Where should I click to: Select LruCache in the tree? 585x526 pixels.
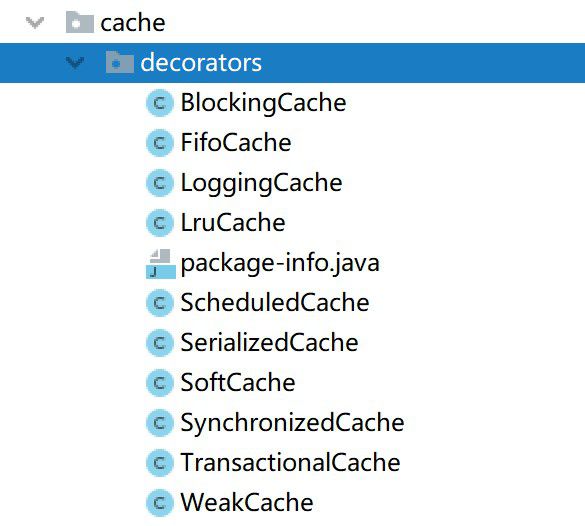[x=233, y=223]
